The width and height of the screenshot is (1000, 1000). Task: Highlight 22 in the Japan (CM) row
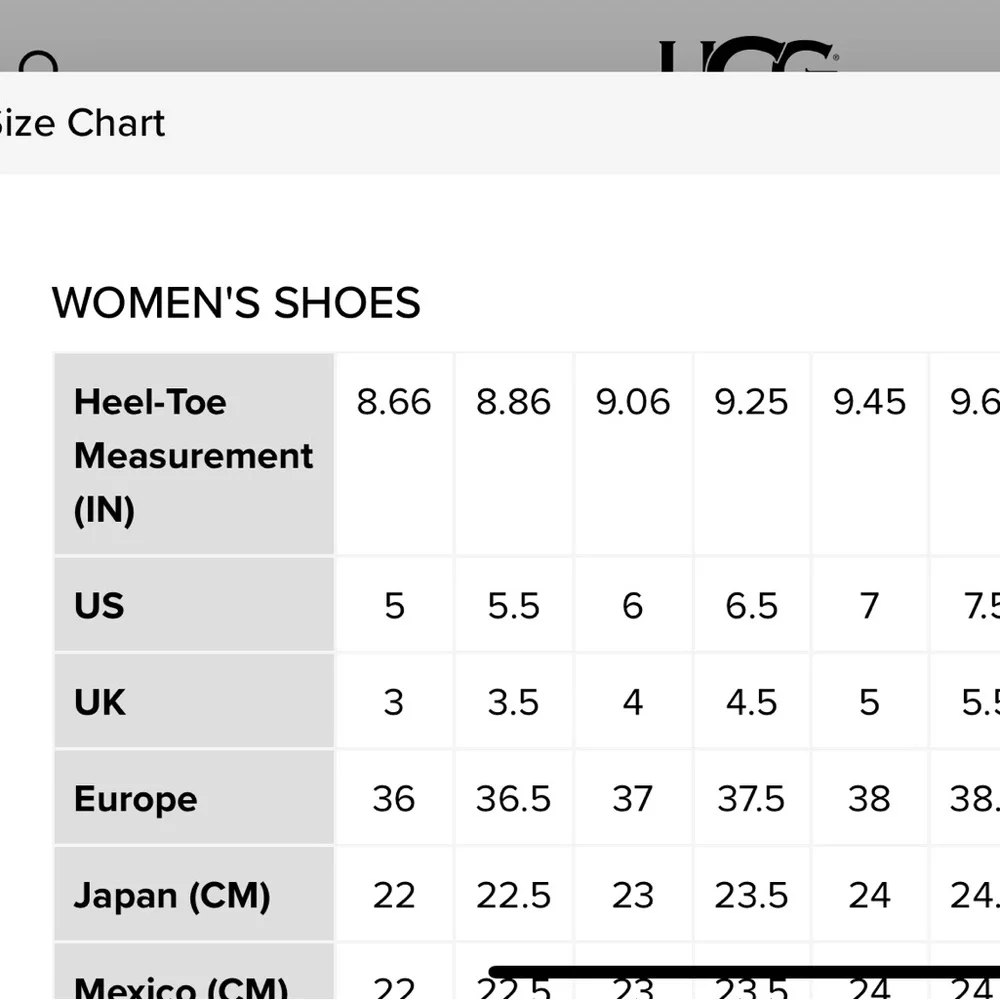(x=394, y=894)
